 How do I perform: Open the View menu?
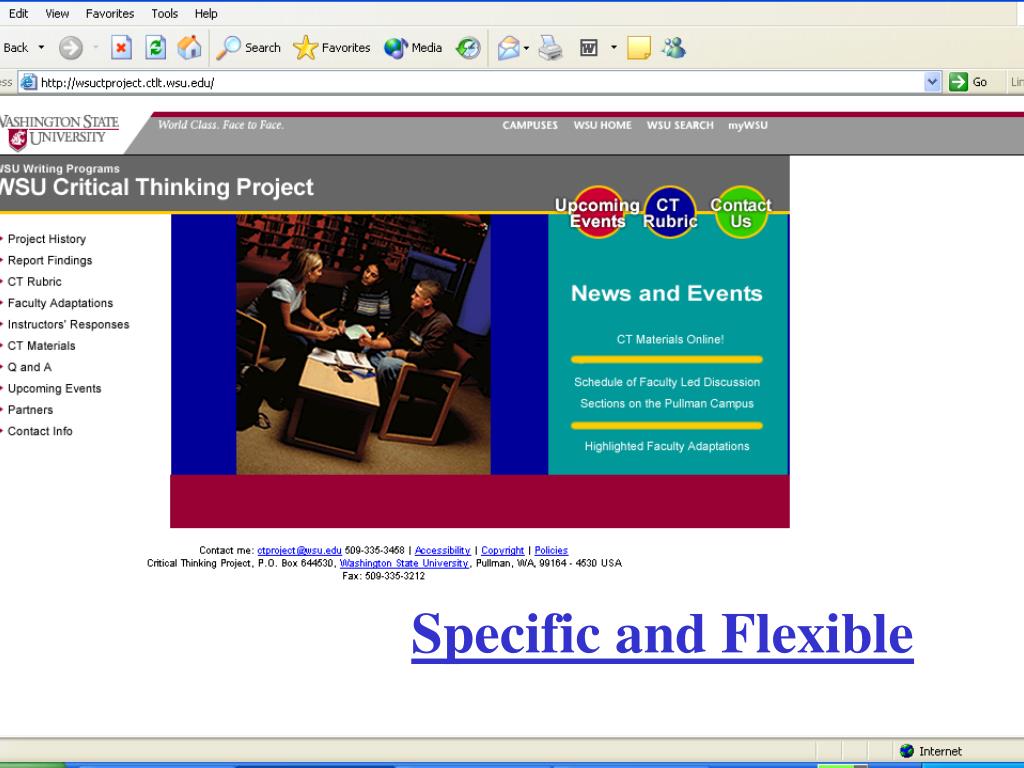(x=57, y=13)
